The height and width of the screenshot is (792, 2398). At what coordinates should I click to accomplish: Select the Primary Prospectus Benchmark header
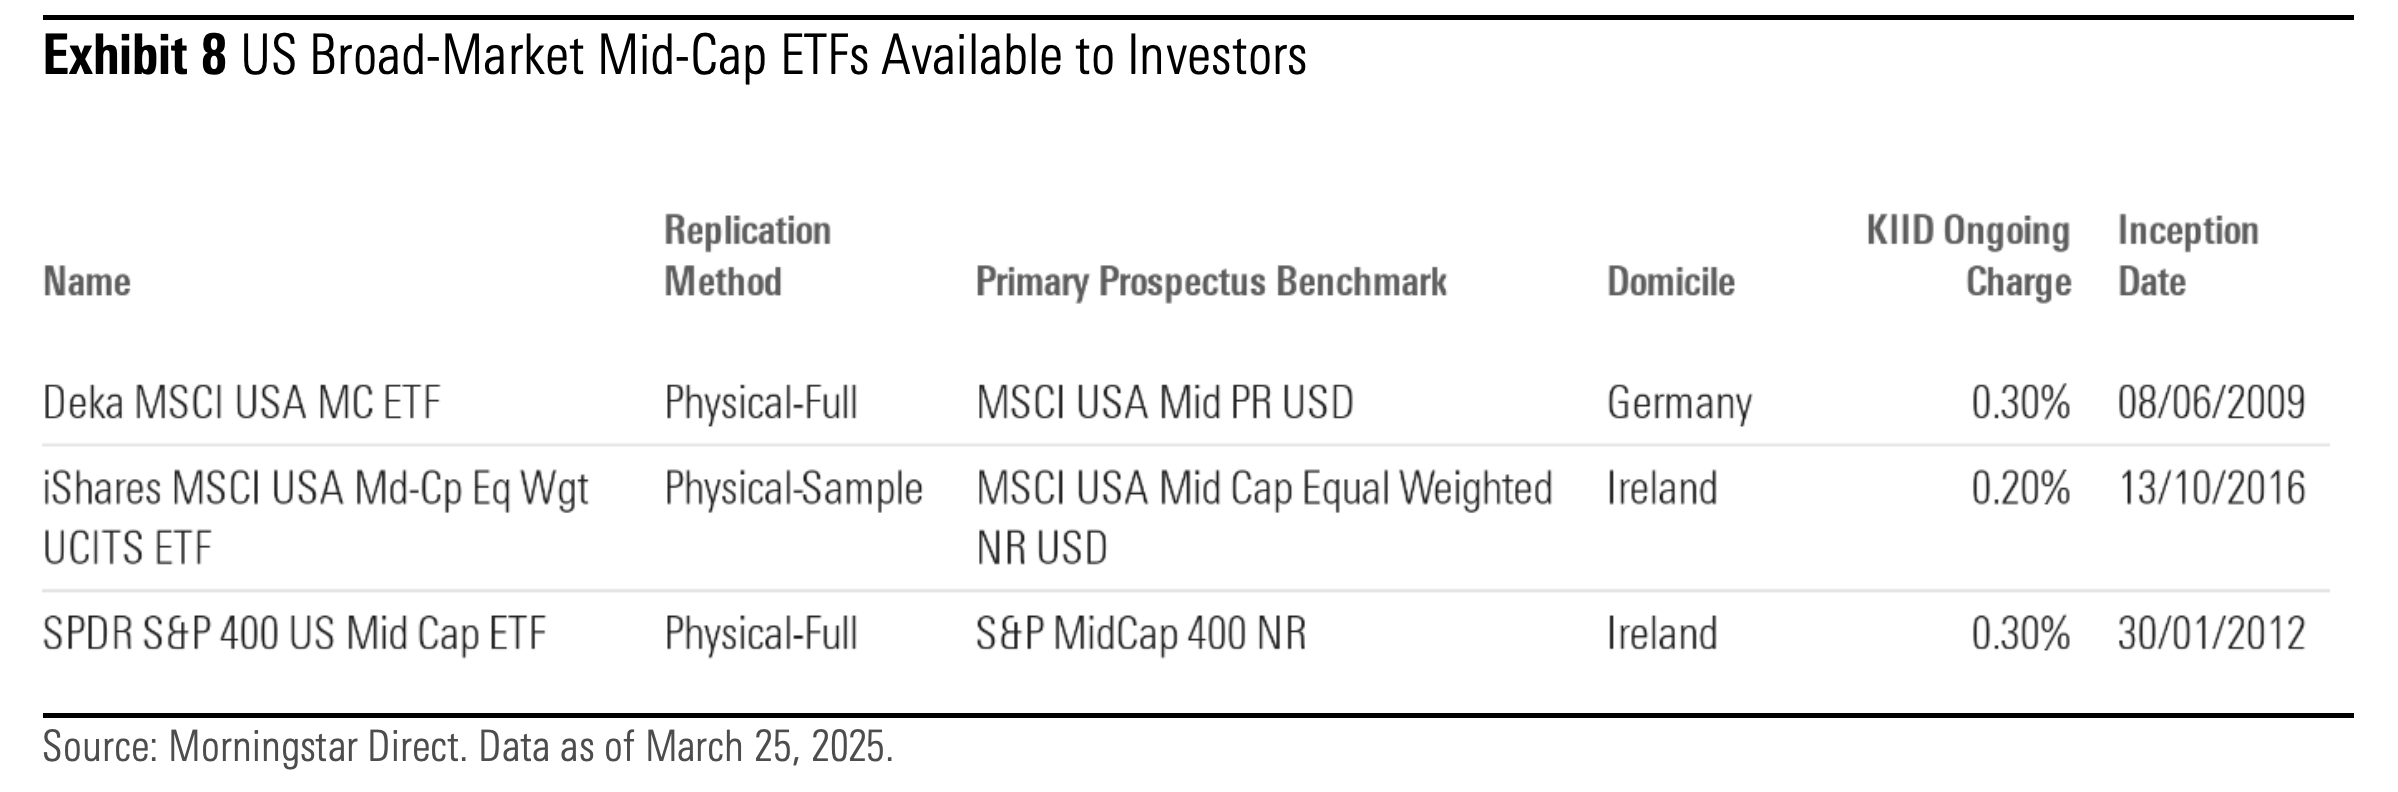pyautogui.click(x=1211, y=282)
